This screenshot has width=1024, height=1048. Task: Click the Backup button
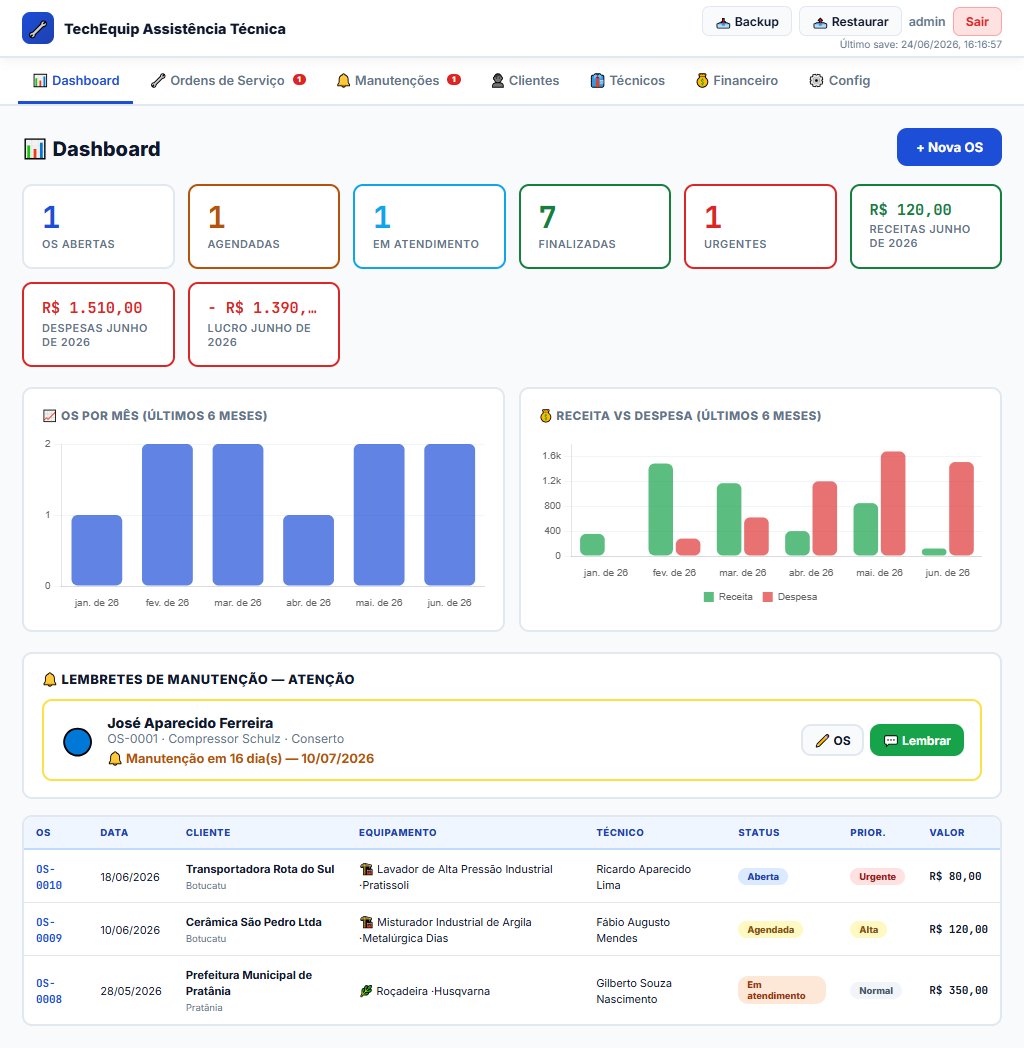747,21
